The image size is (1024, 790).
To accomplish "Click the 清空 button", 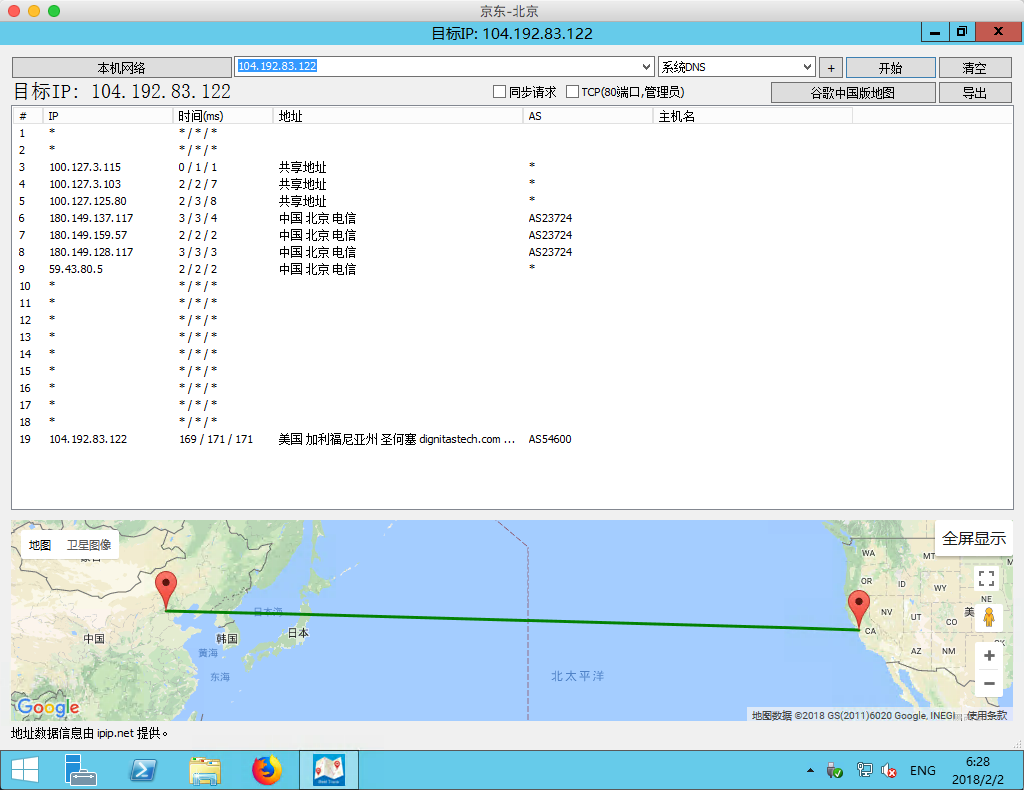I will point(974,68).
